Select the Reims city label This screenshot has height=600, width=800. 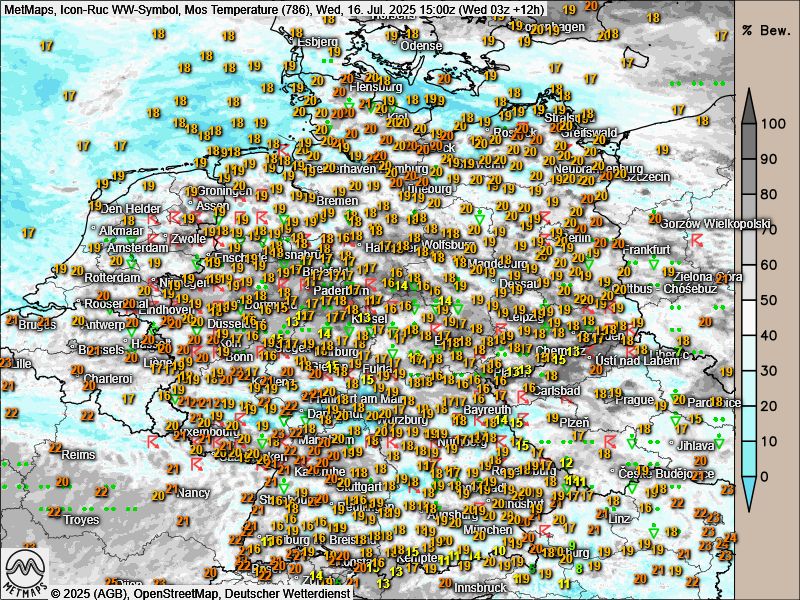(79, 454)
